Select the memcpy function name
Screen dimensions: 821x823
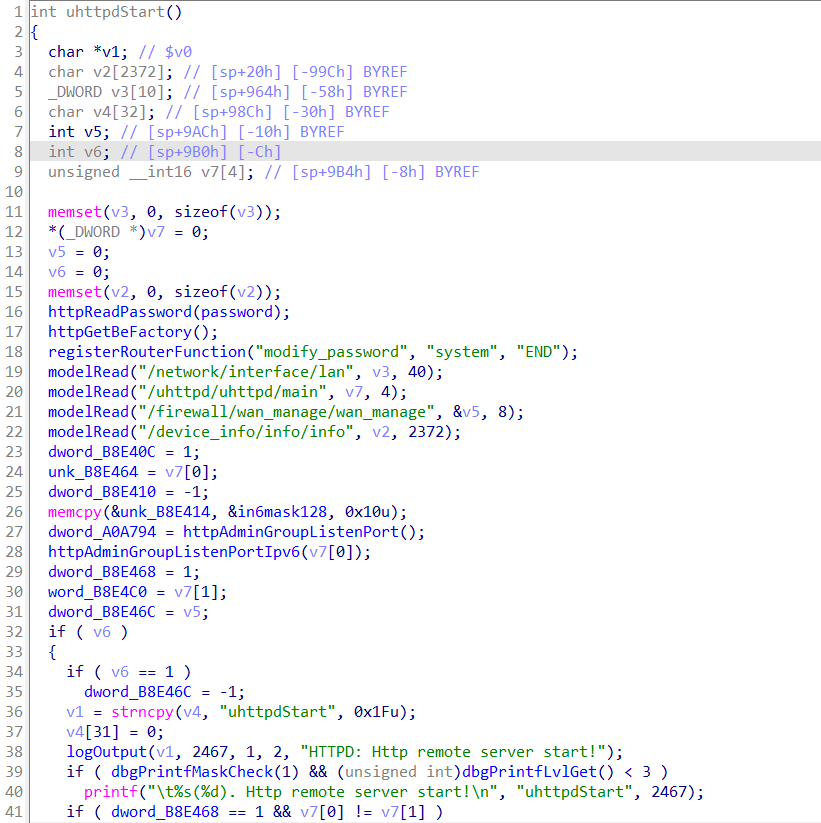point(75,512)
